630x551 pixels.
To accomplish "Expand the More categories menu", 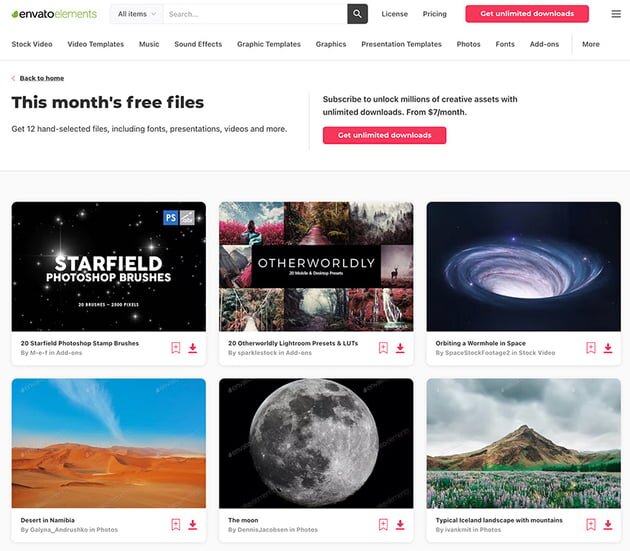I will point(591,44).
